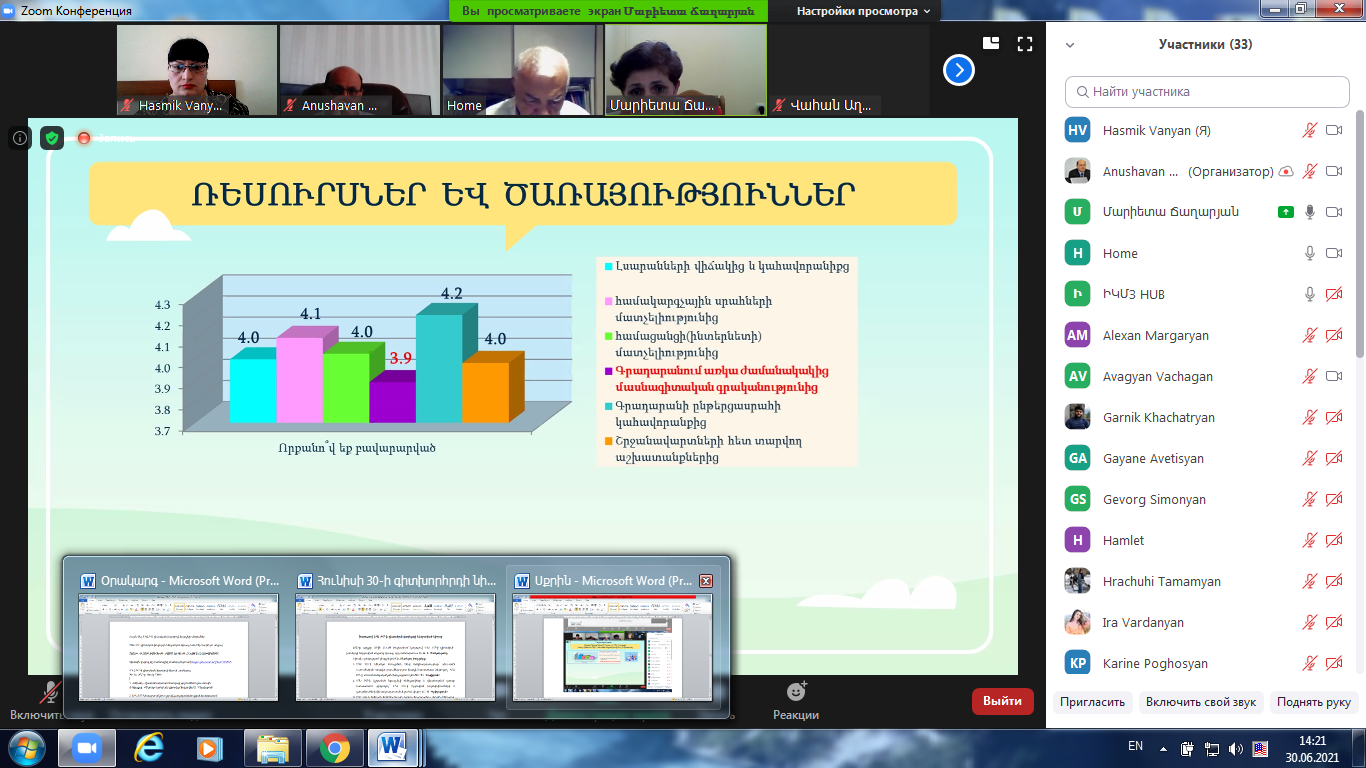Click the Пригласить button
1366x768 pixels.
(1093, 702)
